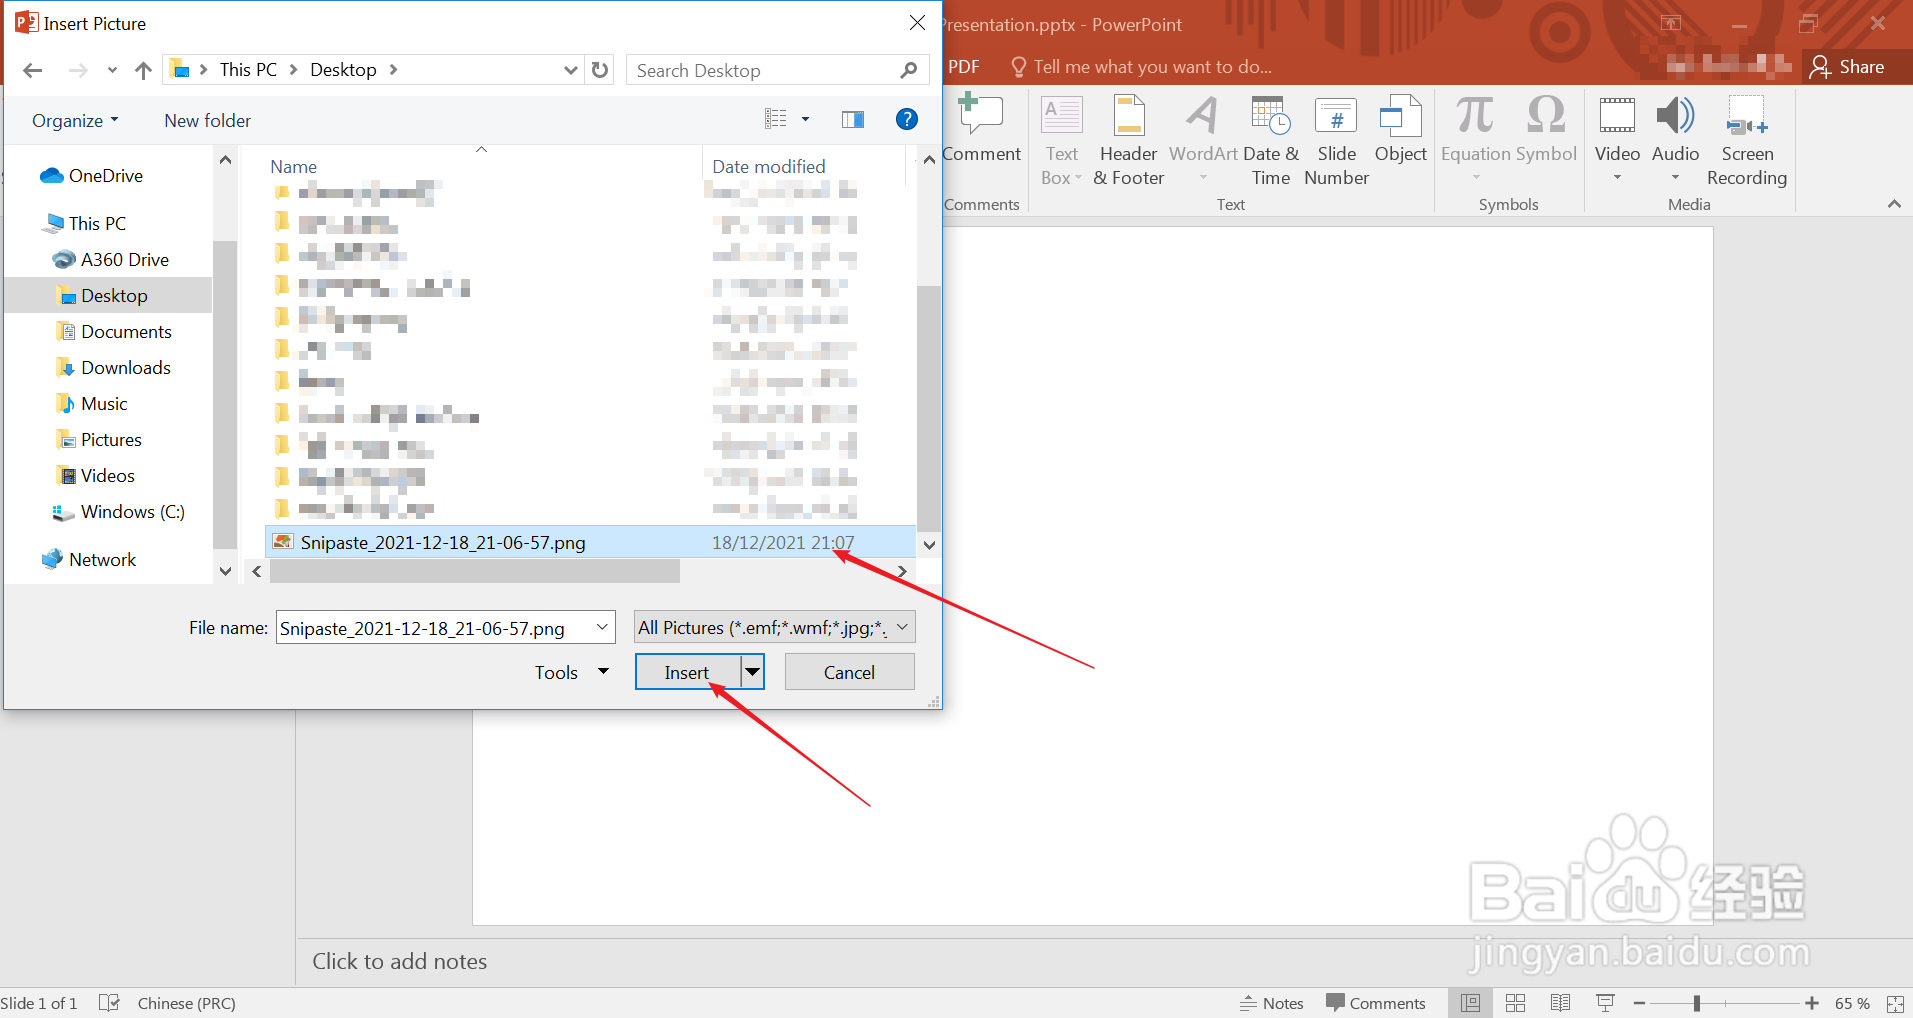Start a Screen Recording
Screen dimensions: 1913x1018
1747,141
